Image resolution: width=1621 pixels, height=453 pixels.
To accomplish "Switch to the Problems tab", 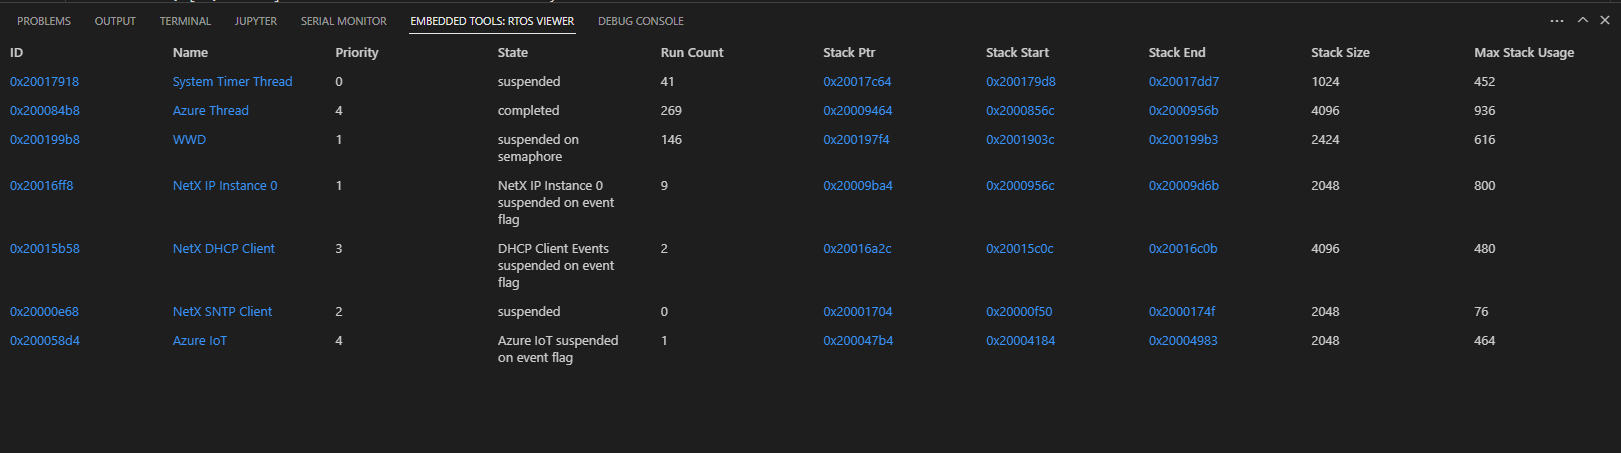I will [44, 21].
